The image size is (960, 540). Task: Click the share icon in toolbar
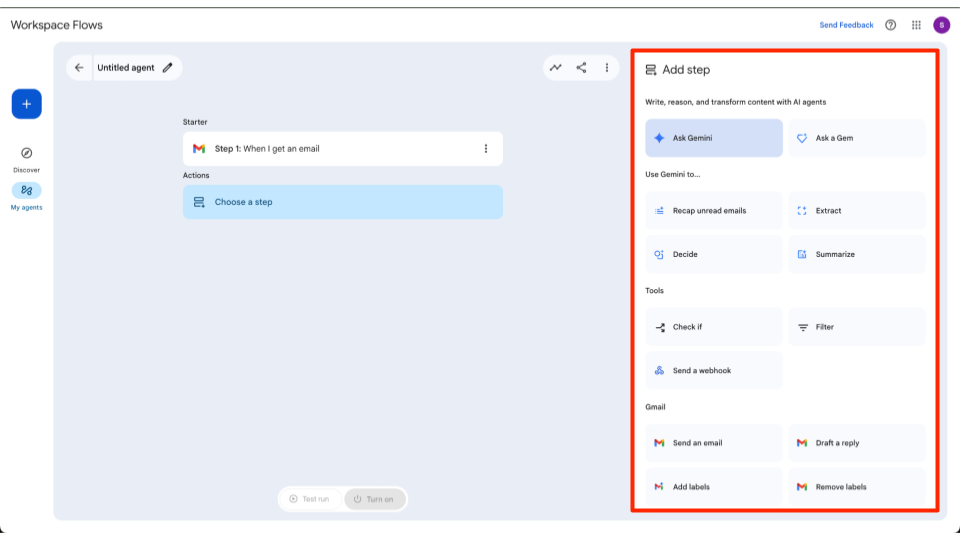click(x=581, y=68)
